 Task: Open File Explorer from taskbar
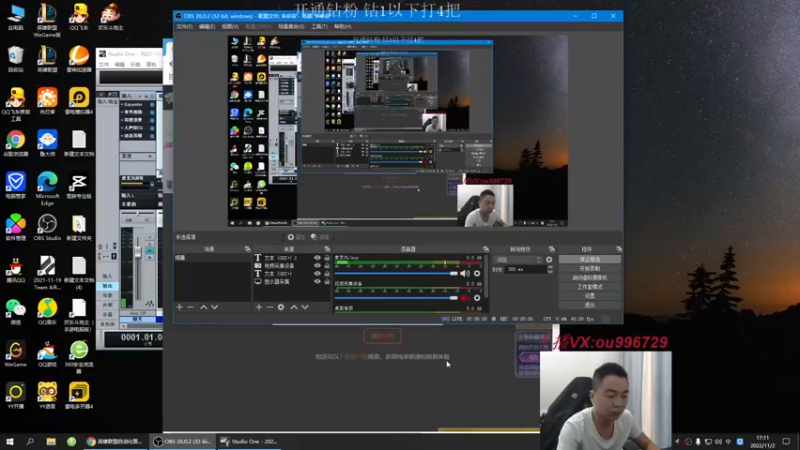click(51, 441)
